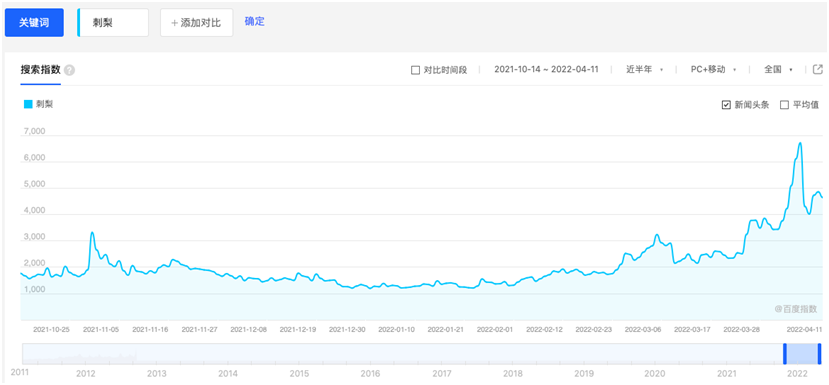Enable the 对比时间段 checkbox
Image resolution: width=829 pixels, height=385 pixels.
tap(415, 70)
